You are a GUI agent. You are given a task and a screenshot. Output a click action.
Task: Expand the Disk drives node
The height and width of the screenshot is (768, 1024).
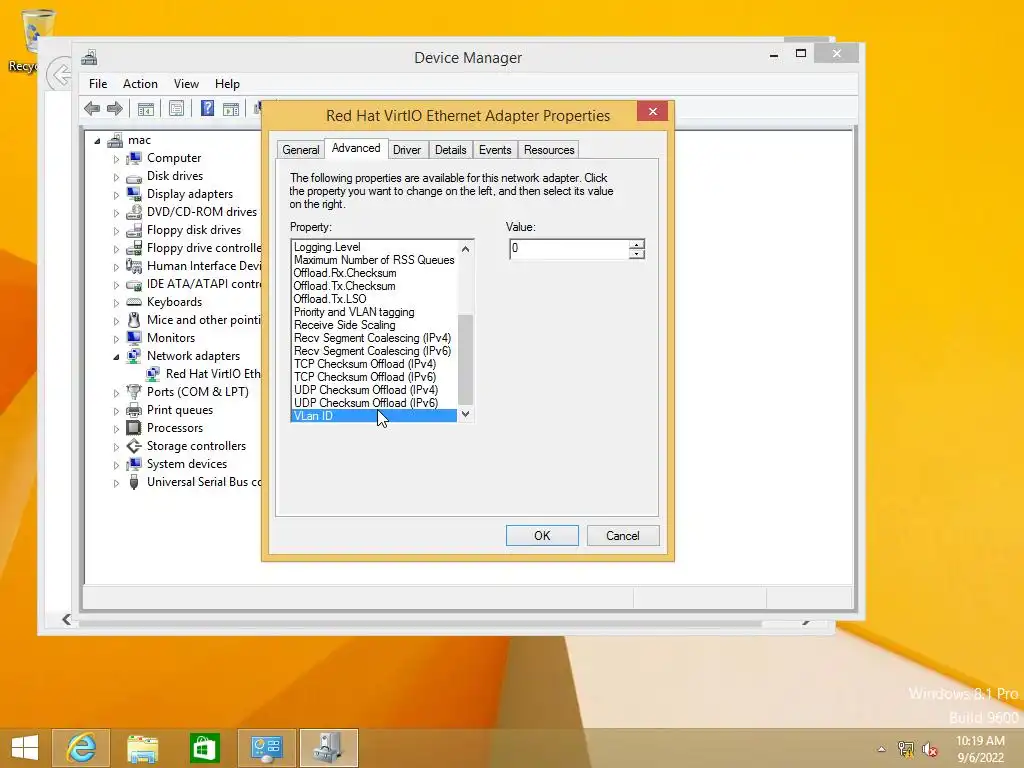[x=116, y=177]
